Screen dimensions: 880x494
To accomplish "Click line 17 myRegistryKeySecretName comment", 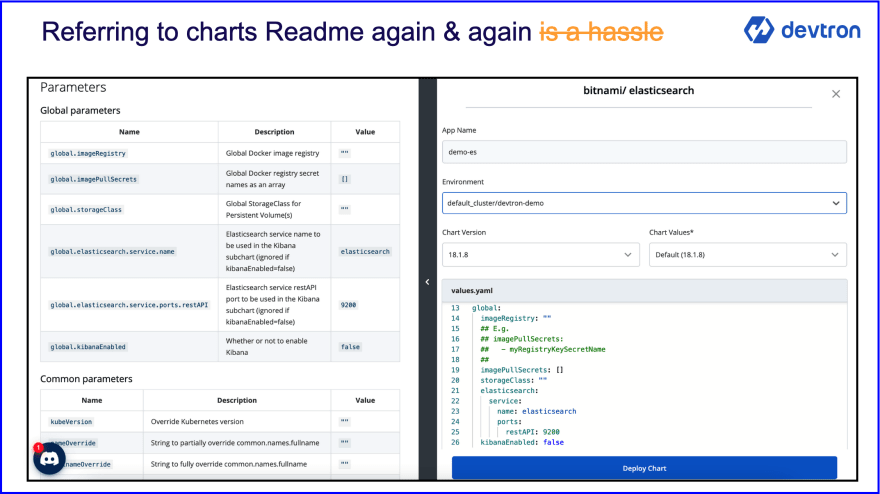I will pyautogui.click(x=543, y=349).
